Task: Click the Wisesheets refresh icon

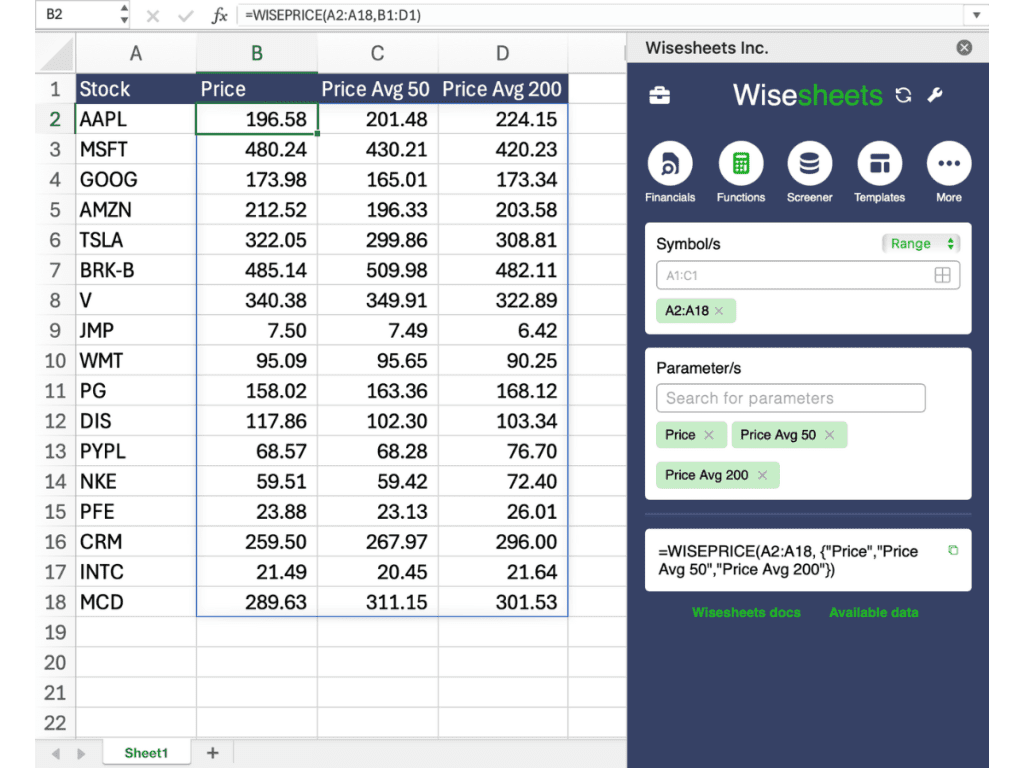Action: 903,95
